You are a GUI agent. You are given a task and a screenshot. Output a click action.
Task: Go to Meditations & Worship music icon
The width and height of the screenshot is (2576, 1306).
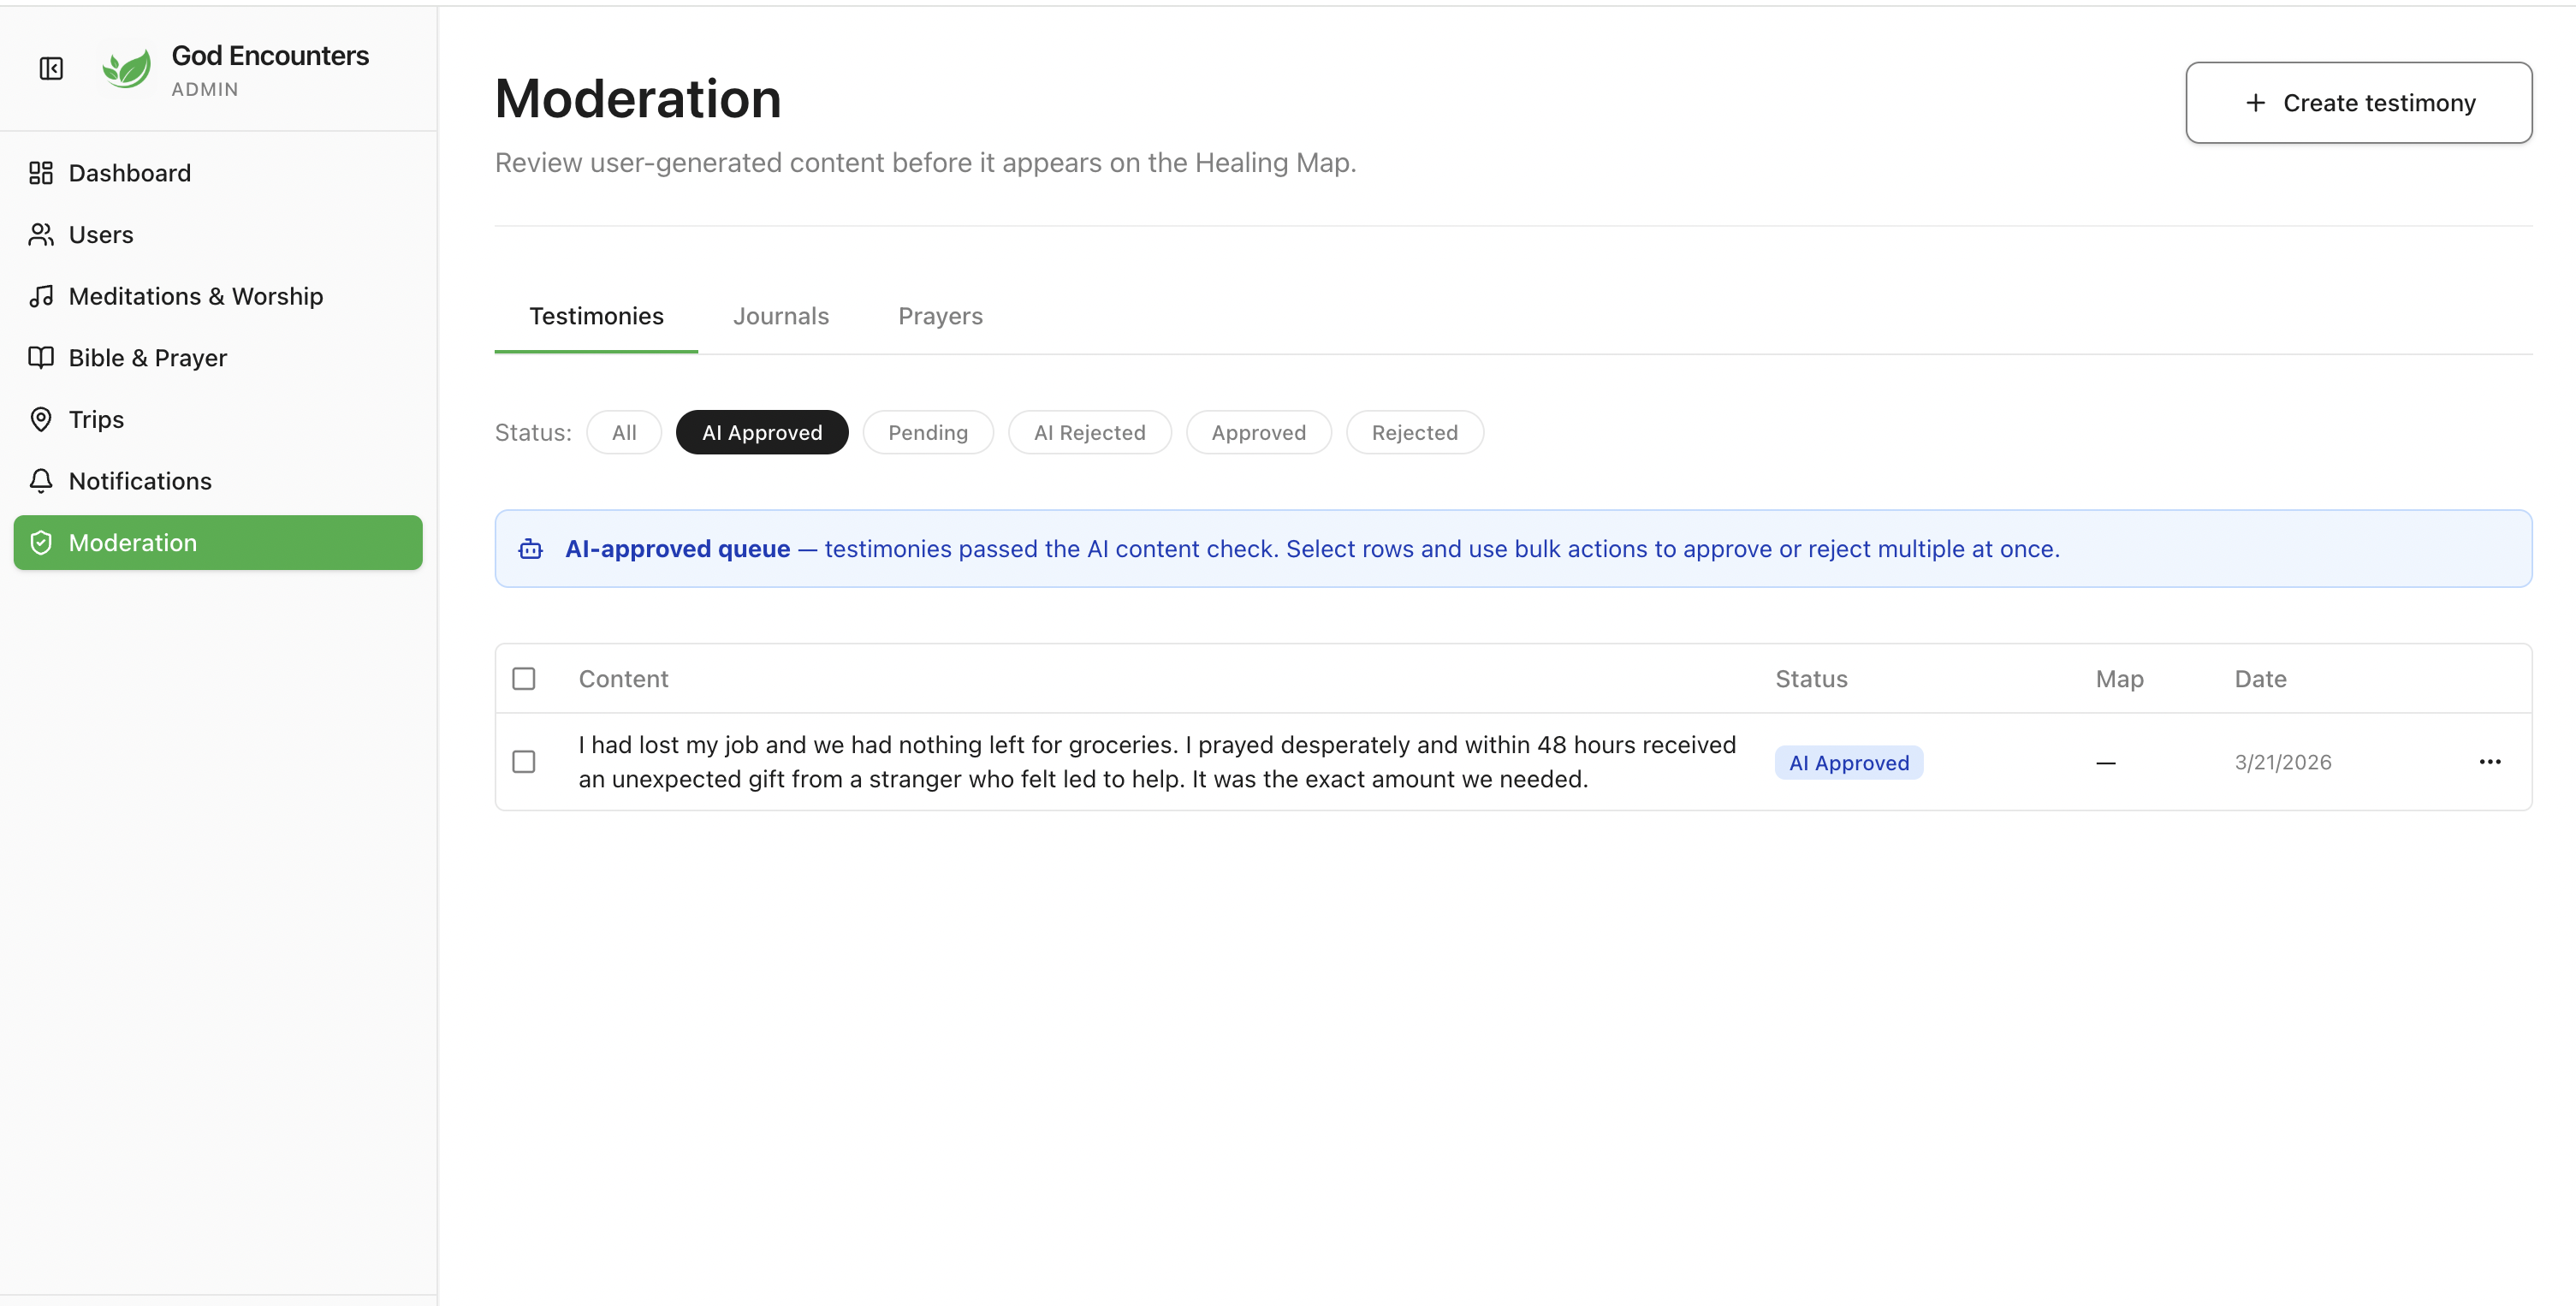click(41, 296)
